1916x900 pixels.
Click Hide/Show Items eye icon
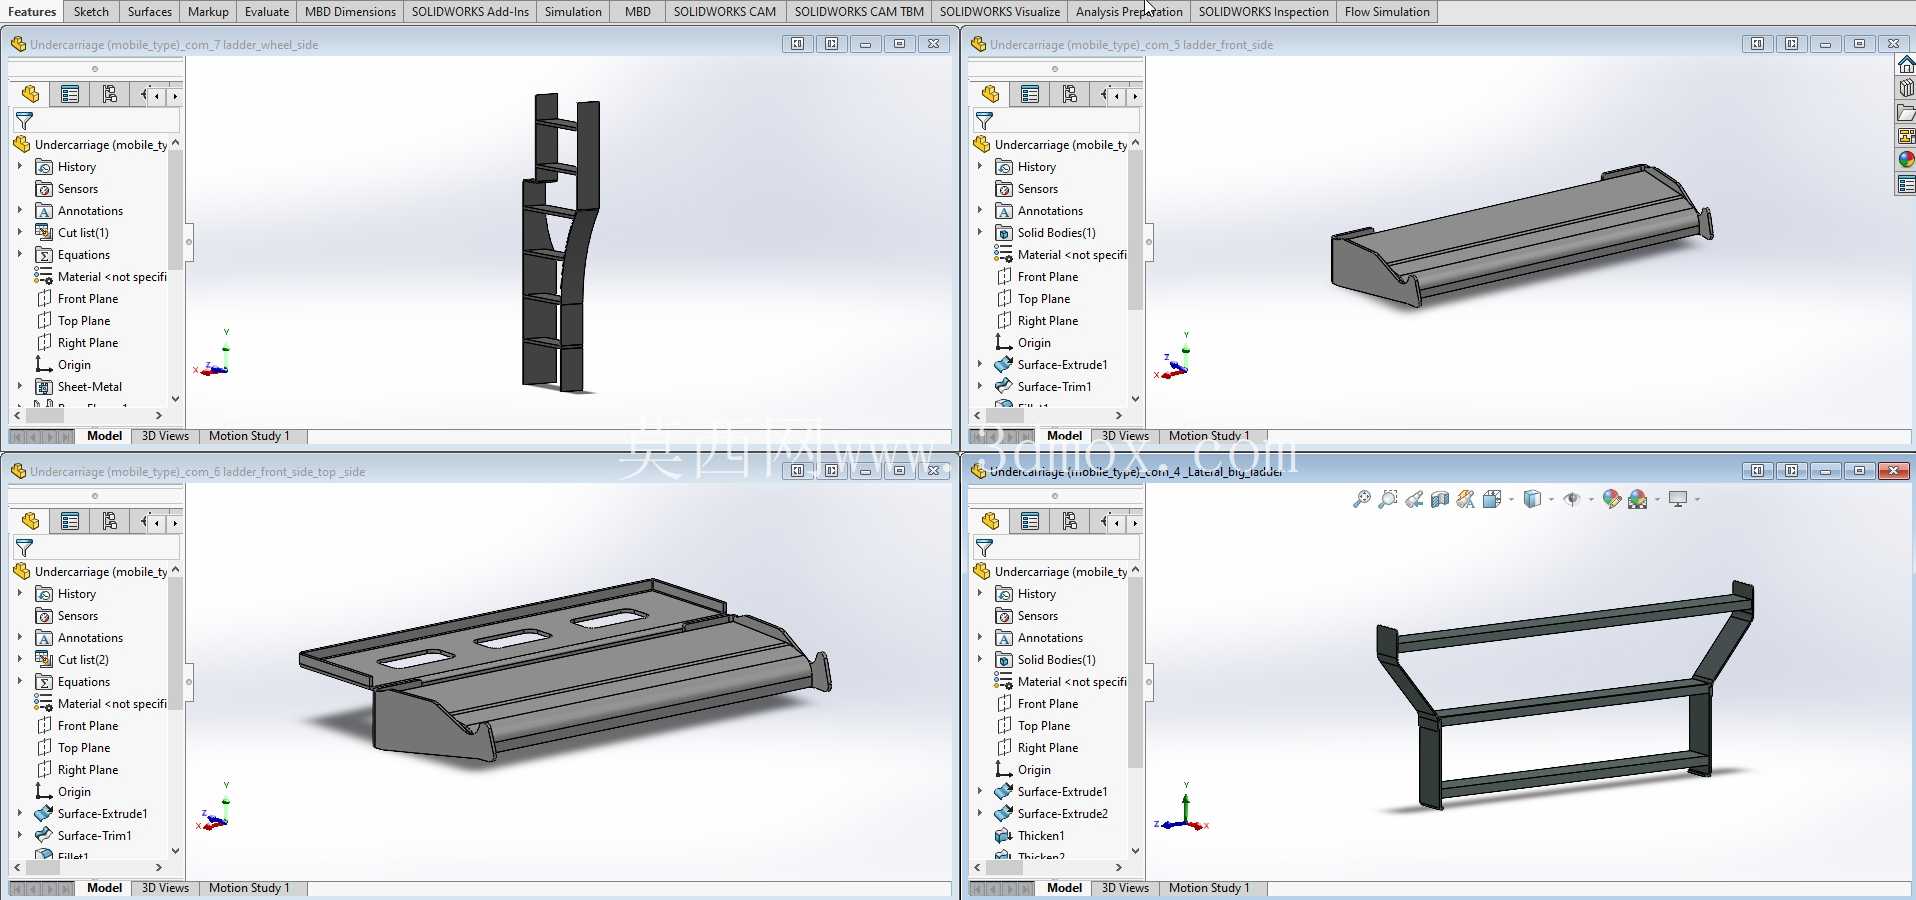coord(1572,499)
